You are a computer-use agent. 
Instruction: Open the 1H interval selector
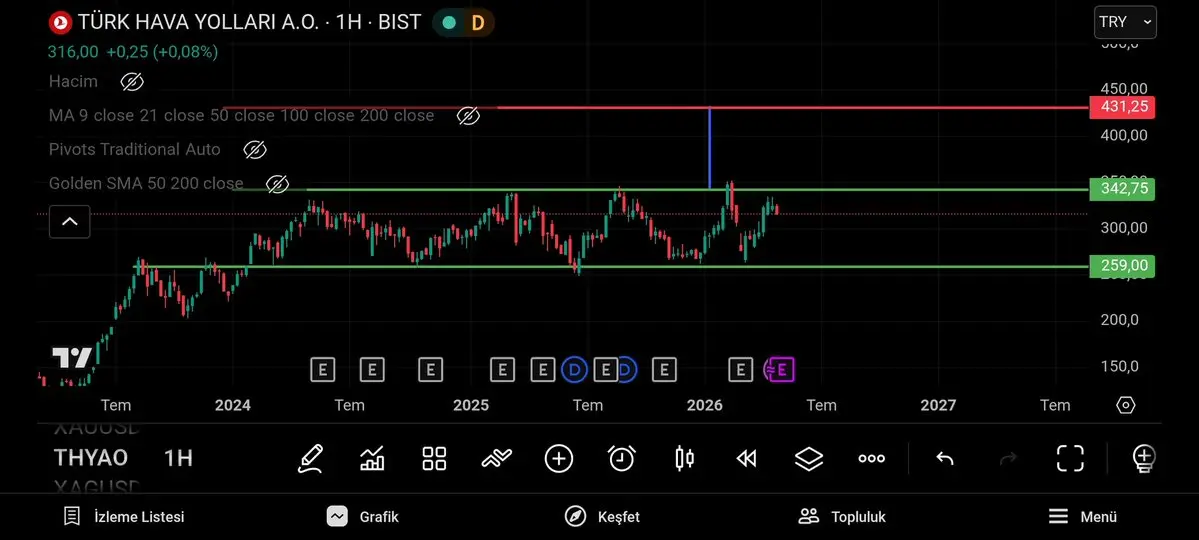178,458
